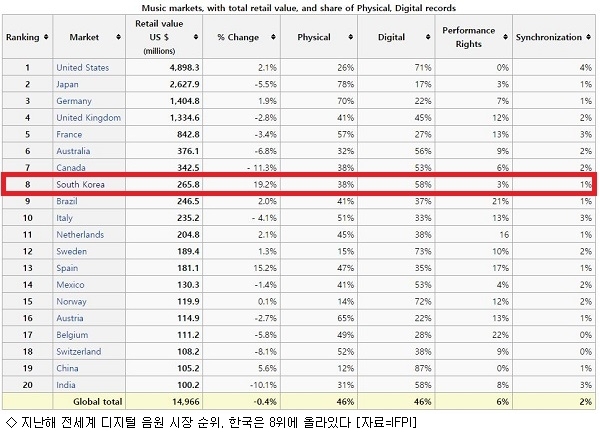Click the Digital column sort arrows
Screen dimensions: 600x434
(428, 37)
